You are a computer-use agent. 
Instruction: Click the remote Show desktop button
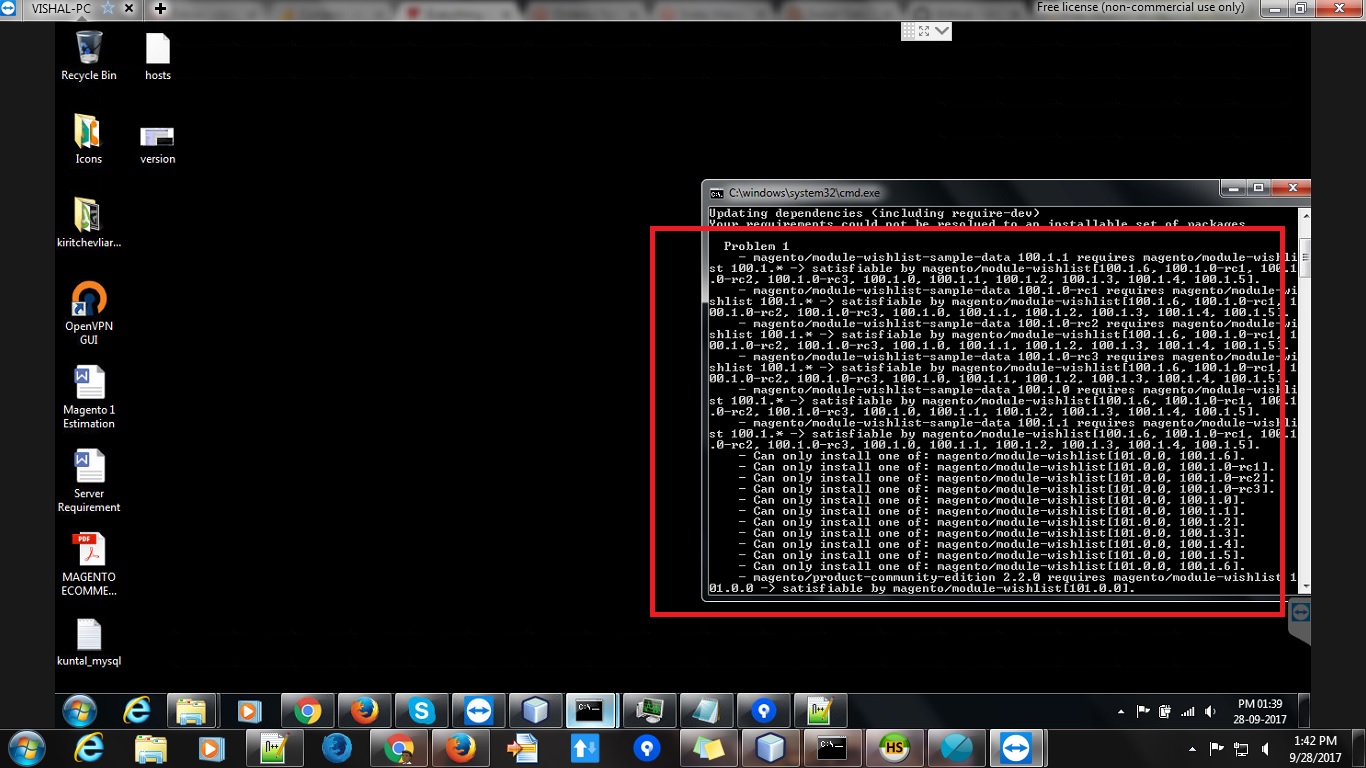tap(1304, 711)
